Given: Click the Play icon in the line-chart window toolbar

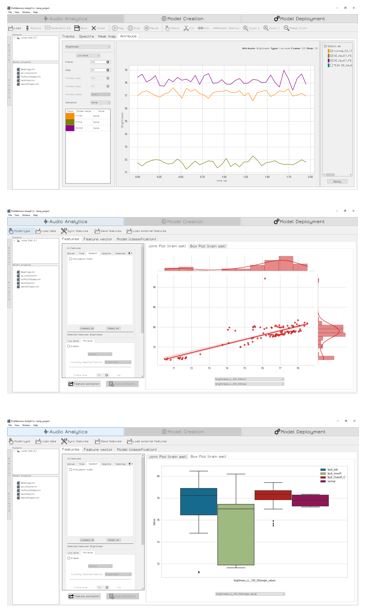Looking at the screenshot, I should (x=115, y=28).
